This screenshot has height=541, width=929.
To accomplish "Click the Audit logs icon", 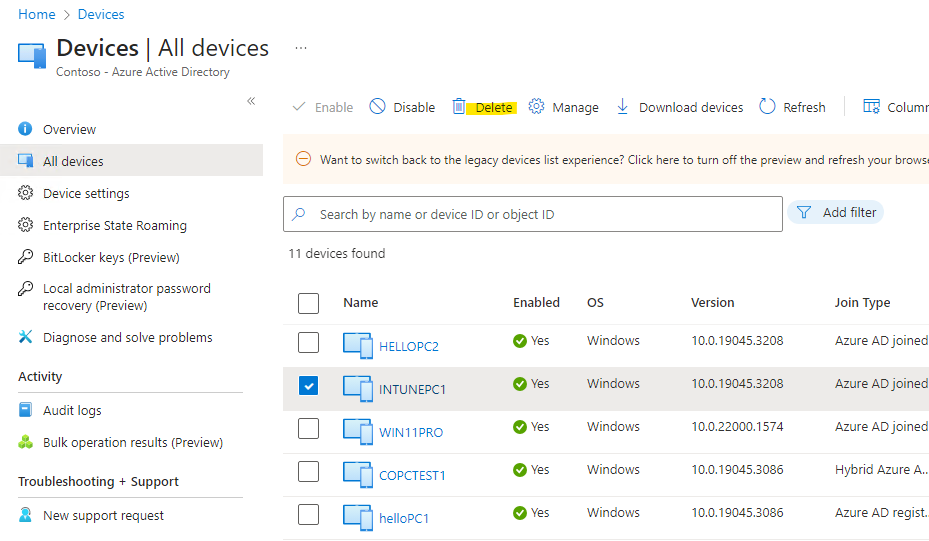I will click(25, 409).
